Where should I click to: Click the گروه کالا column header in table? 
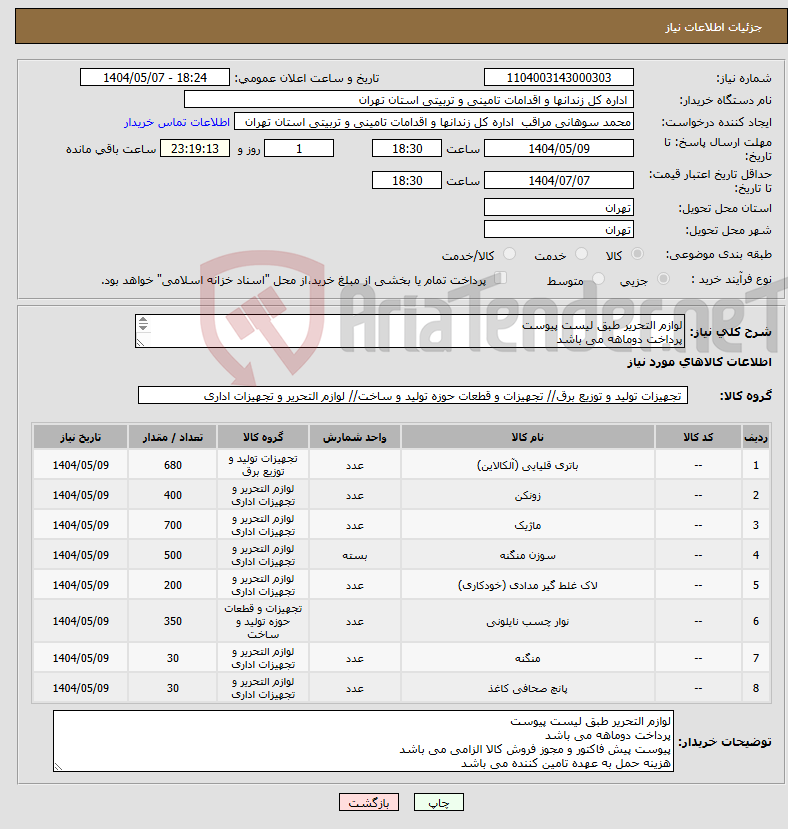[263, 437]
